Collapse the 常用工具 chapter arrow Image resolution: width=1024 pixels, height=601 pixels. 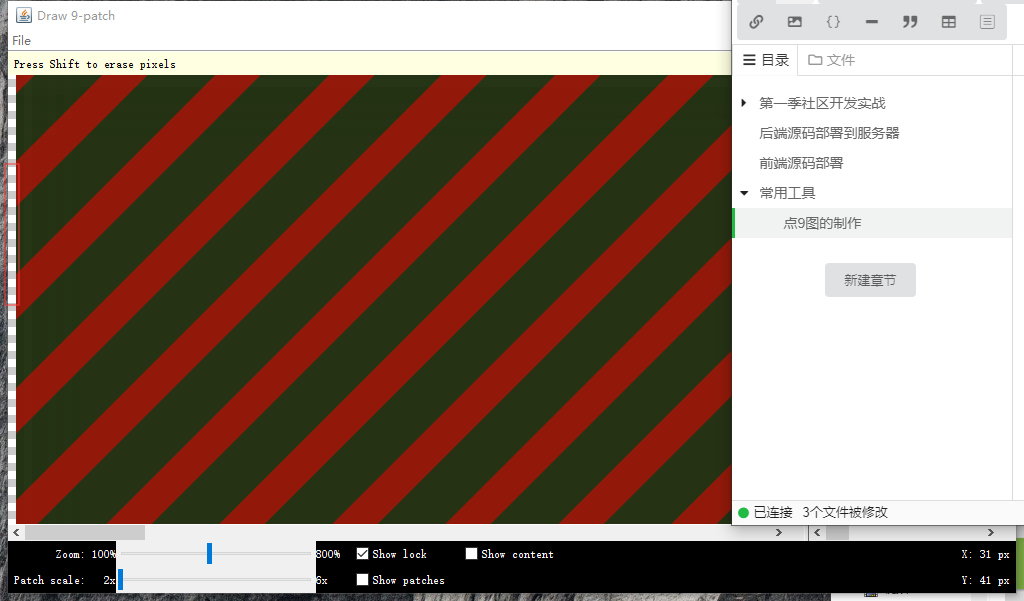tap(744, 193)
